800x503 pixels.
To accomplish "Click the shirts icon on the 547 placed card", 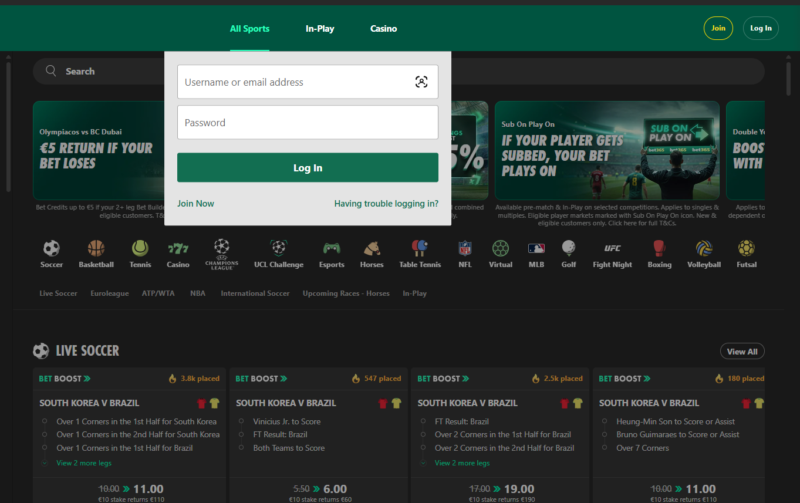I will pyautogui.click(x=390, y=403).
